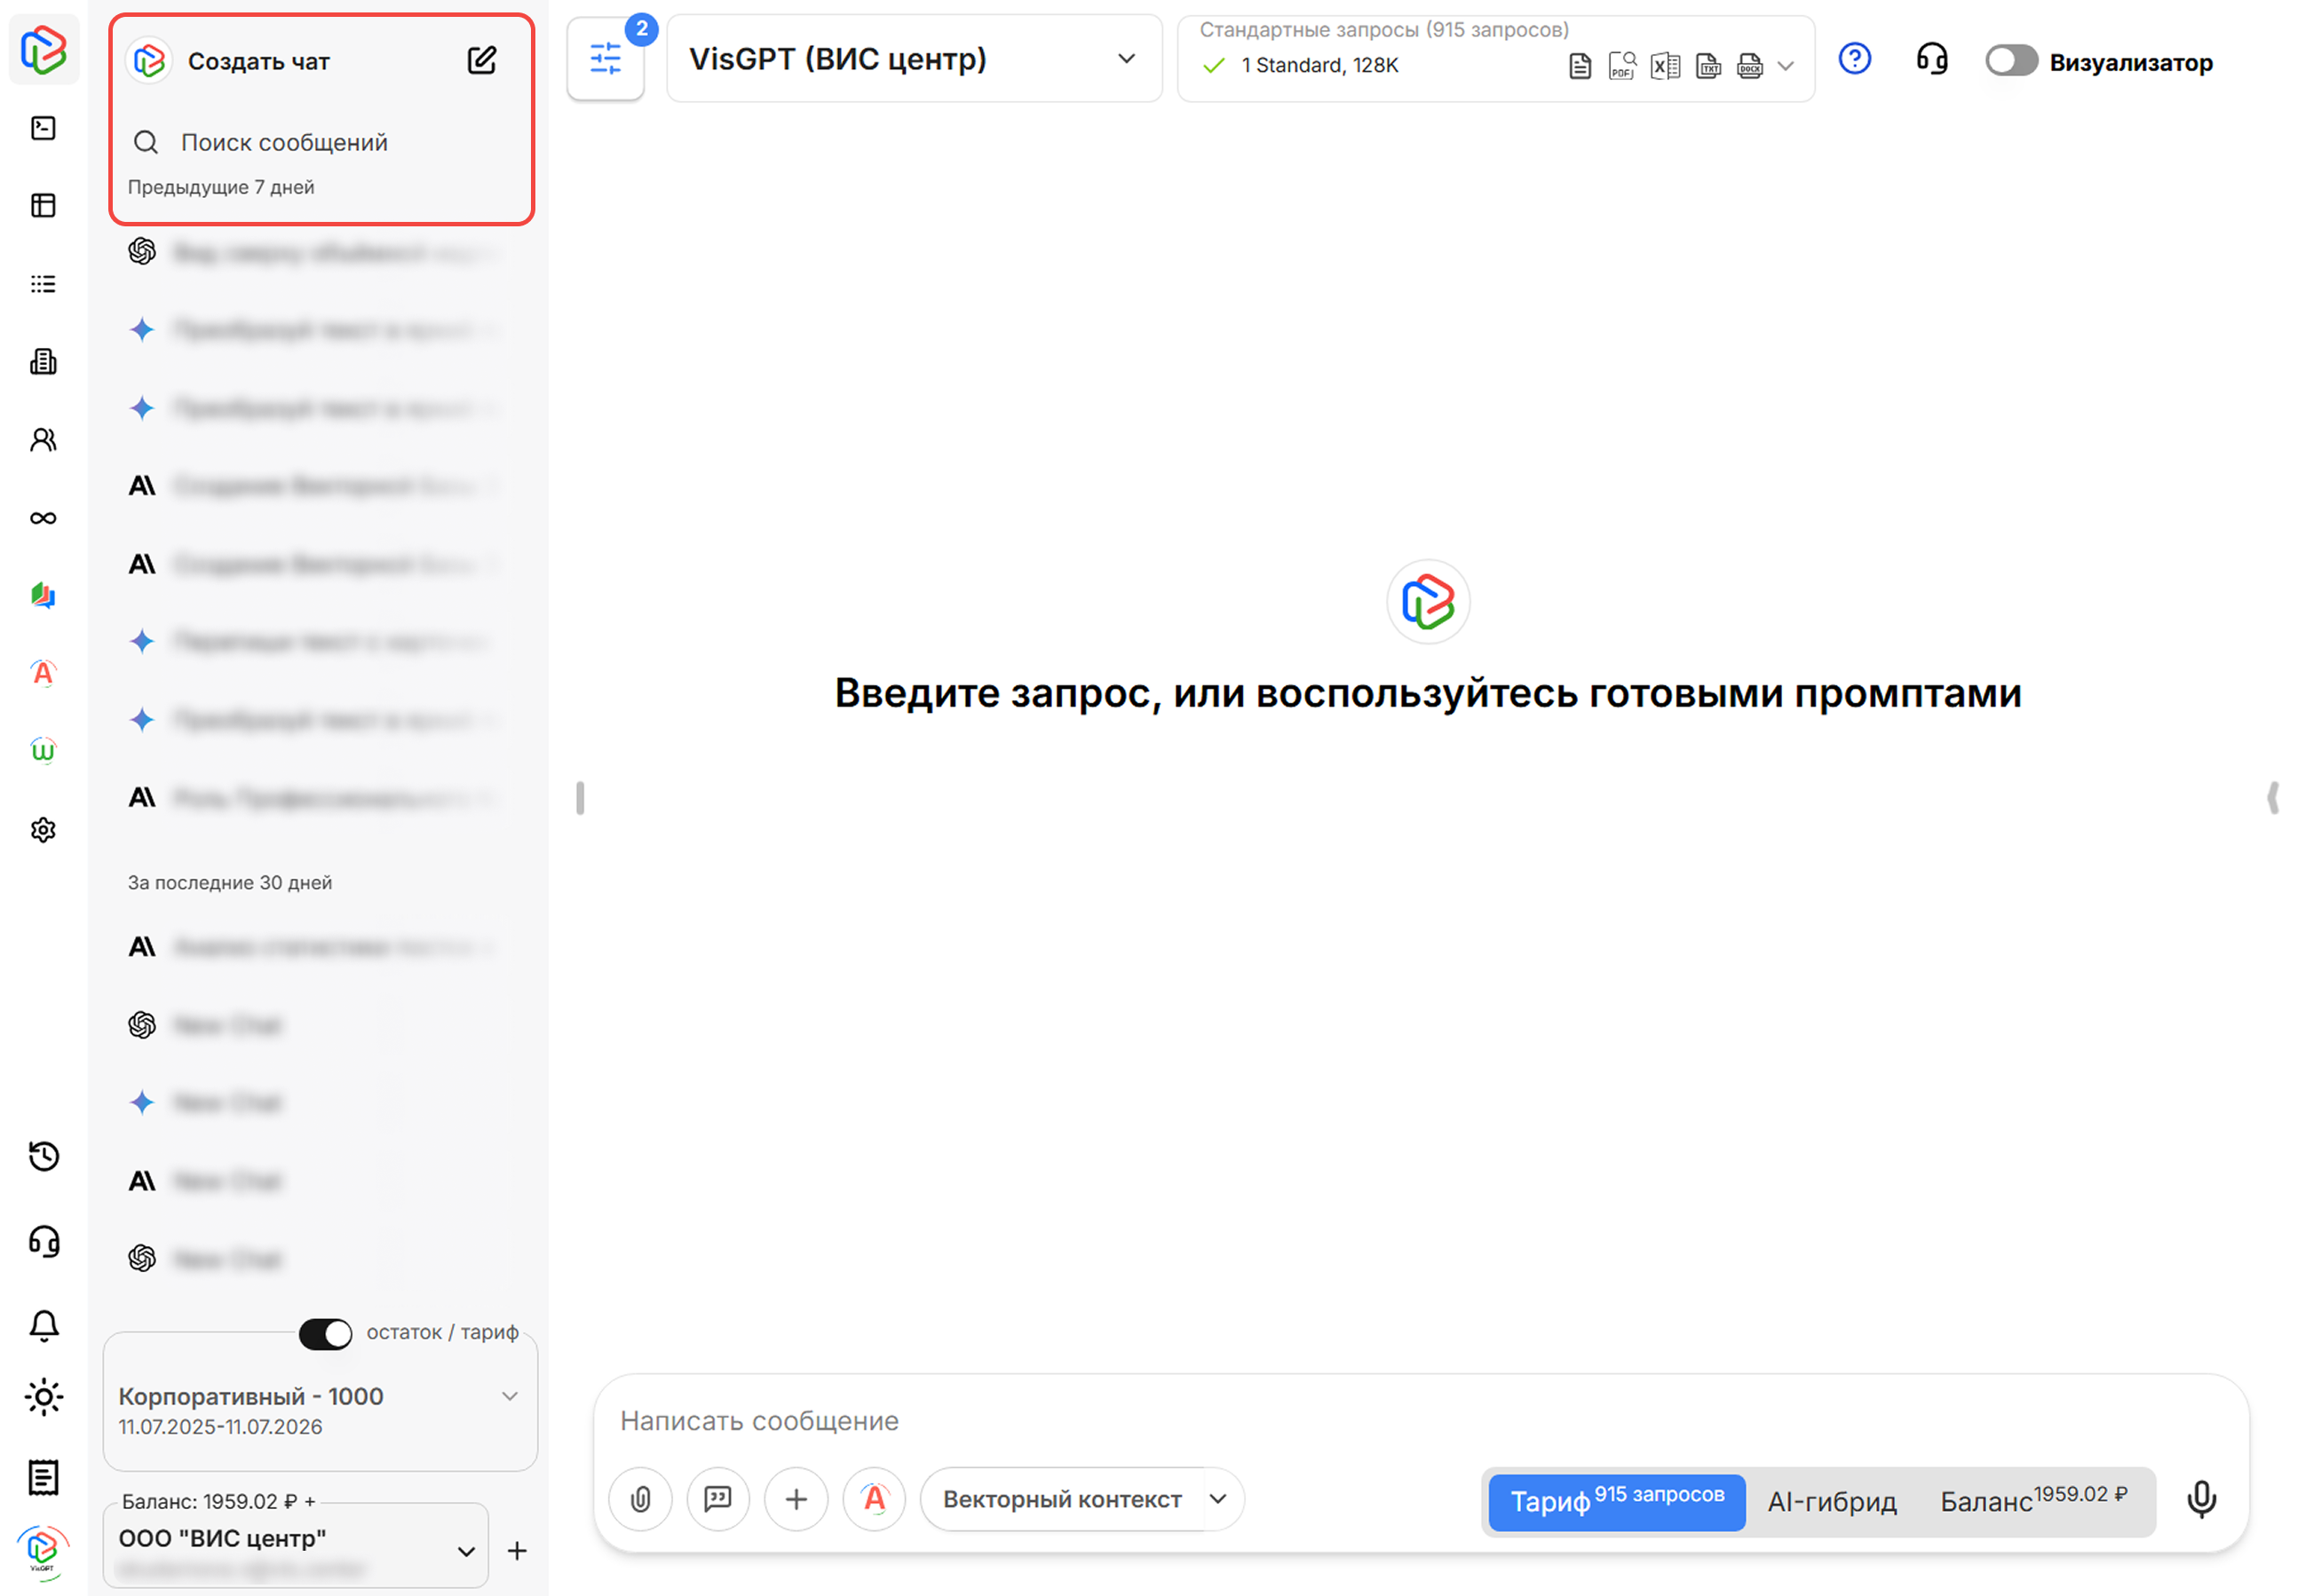This screenshot has height=1596, width=2305.
Task: Export conversation as Excel file
Action: (1666, 66)
